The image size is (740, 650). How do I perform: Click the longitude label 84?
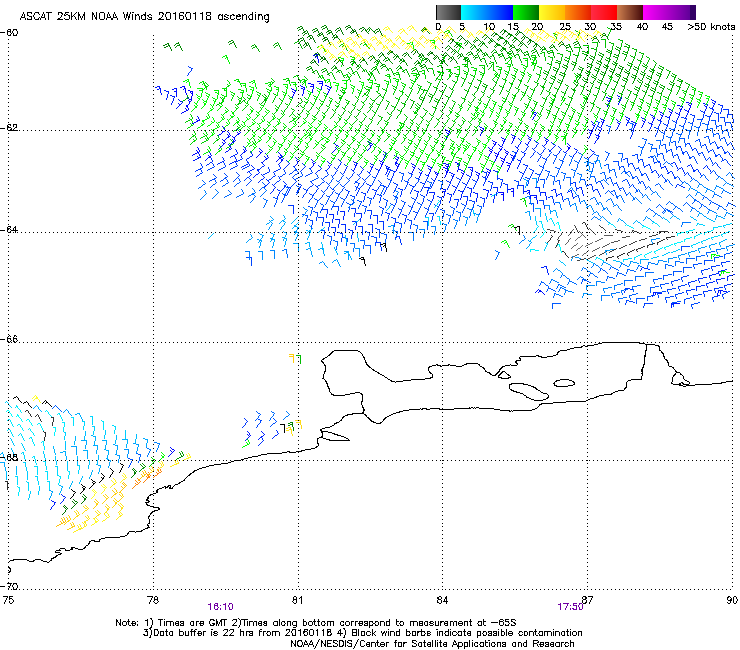pyautogui.click(x=442, y=600)
